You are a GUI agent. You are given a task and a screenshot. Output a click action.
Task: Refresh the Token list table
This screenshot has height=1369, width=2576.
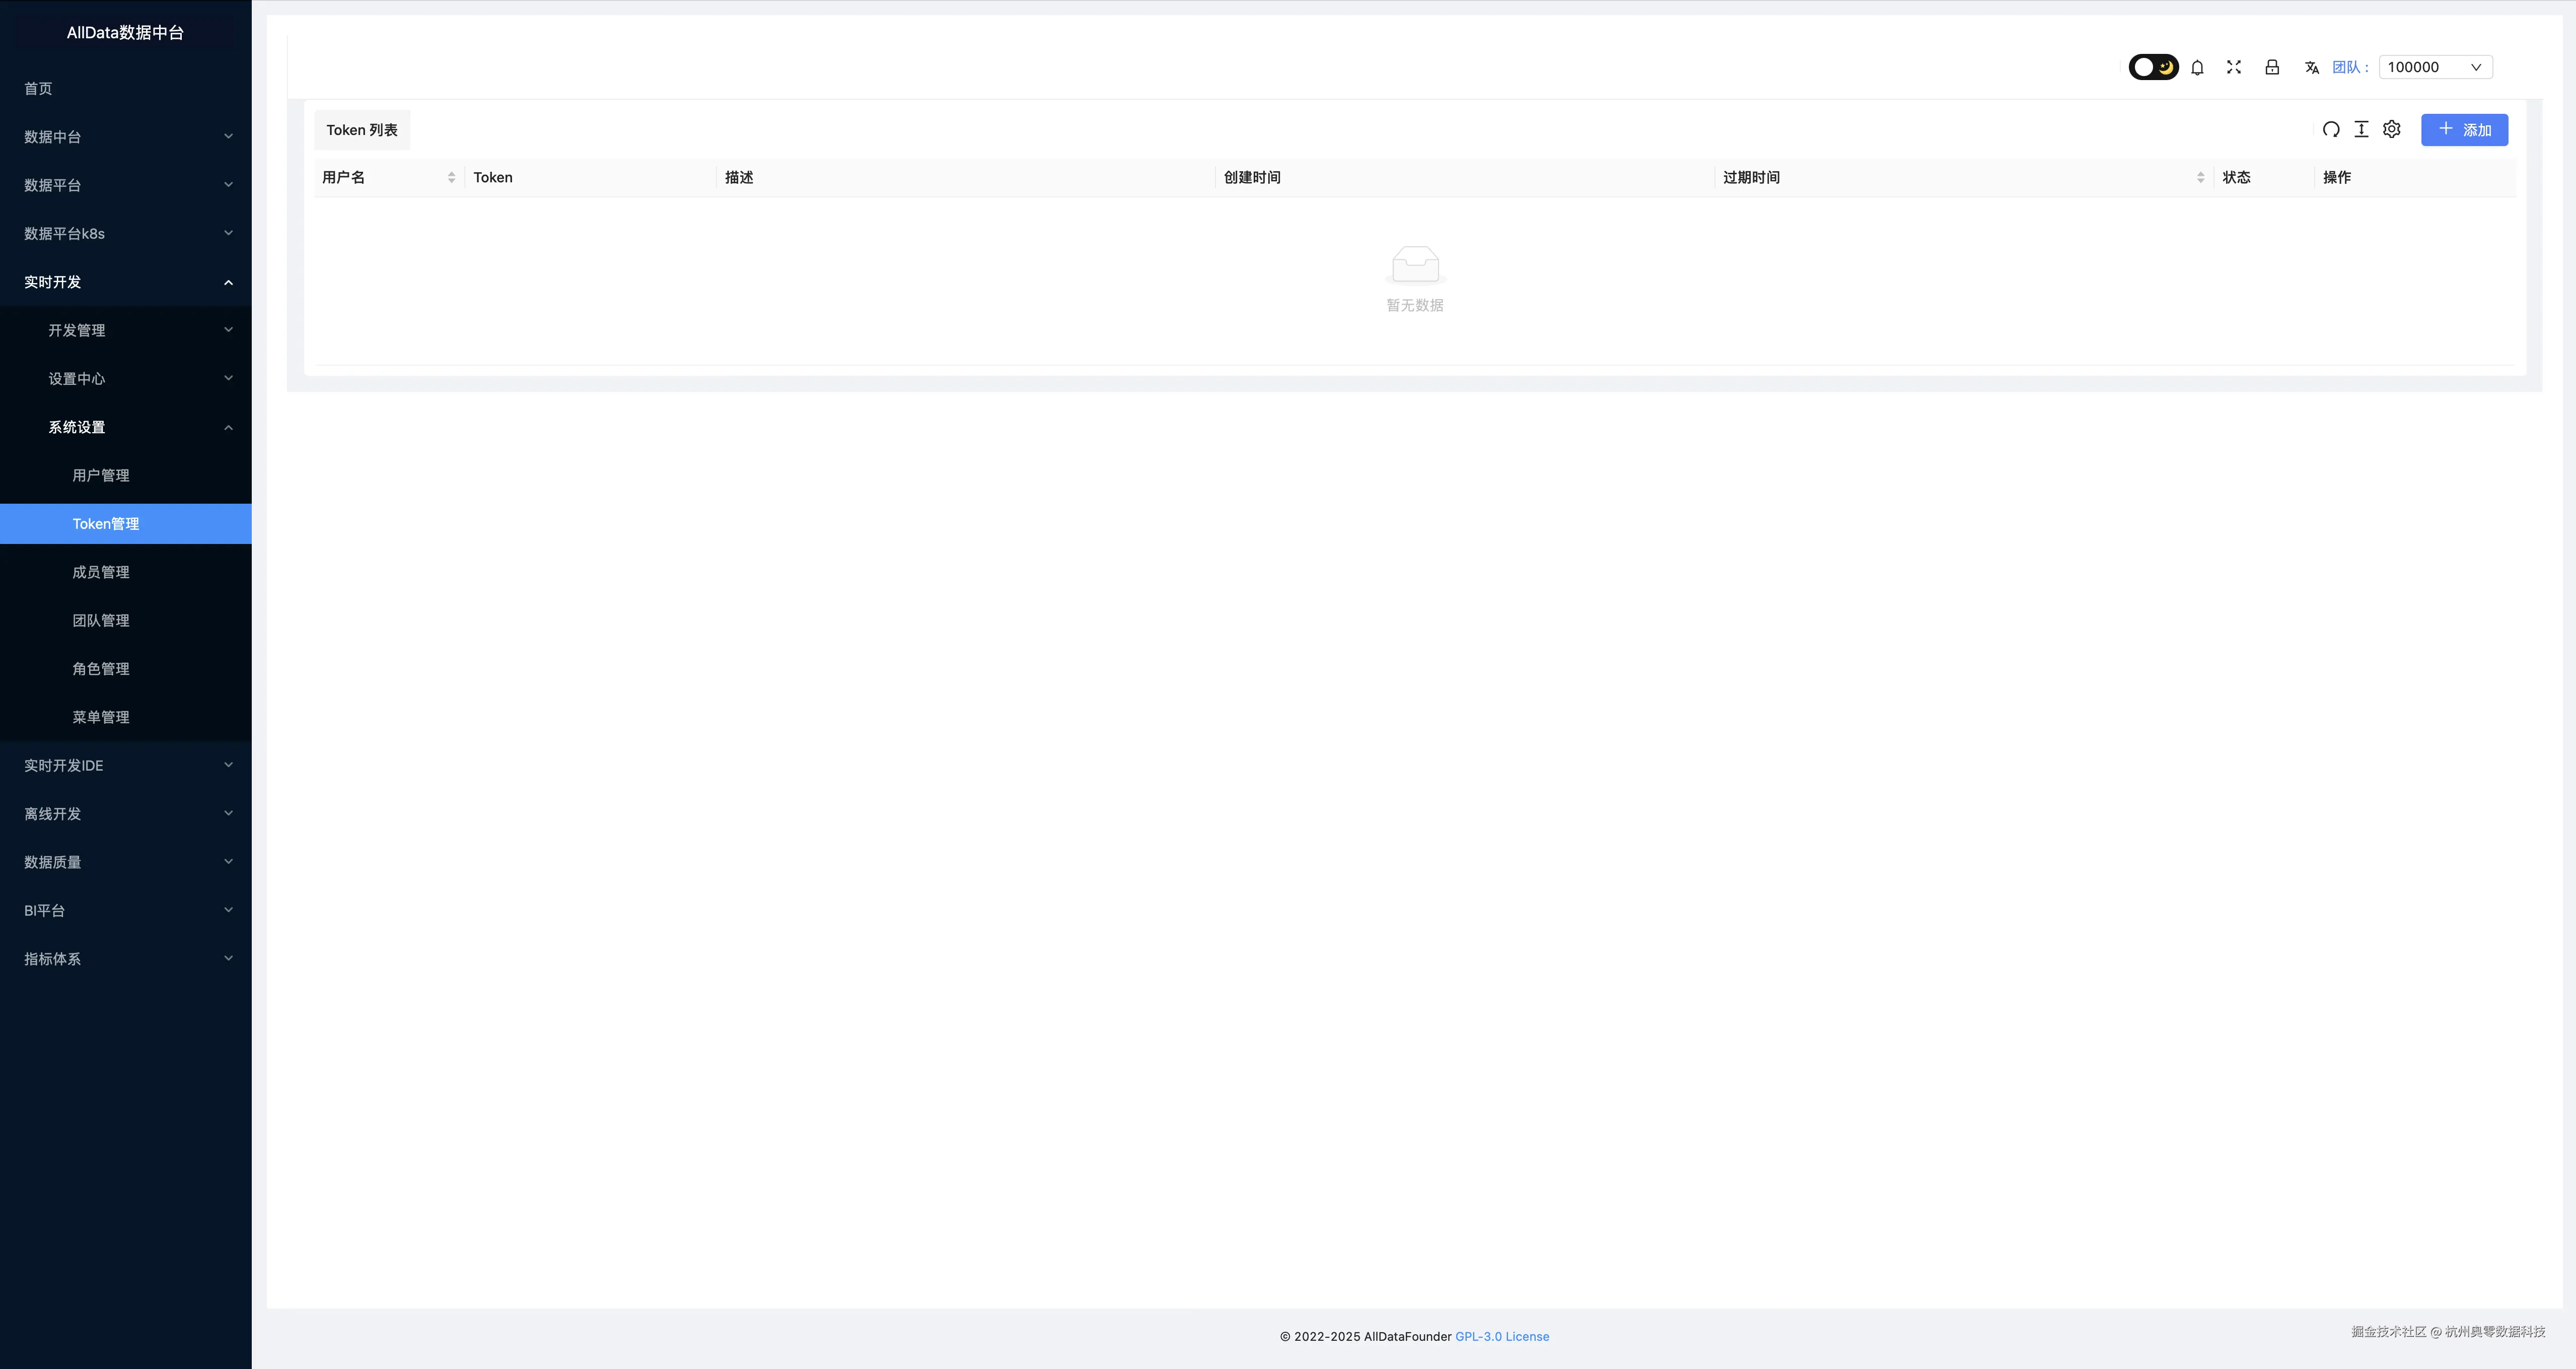(x=2331, y=130)
